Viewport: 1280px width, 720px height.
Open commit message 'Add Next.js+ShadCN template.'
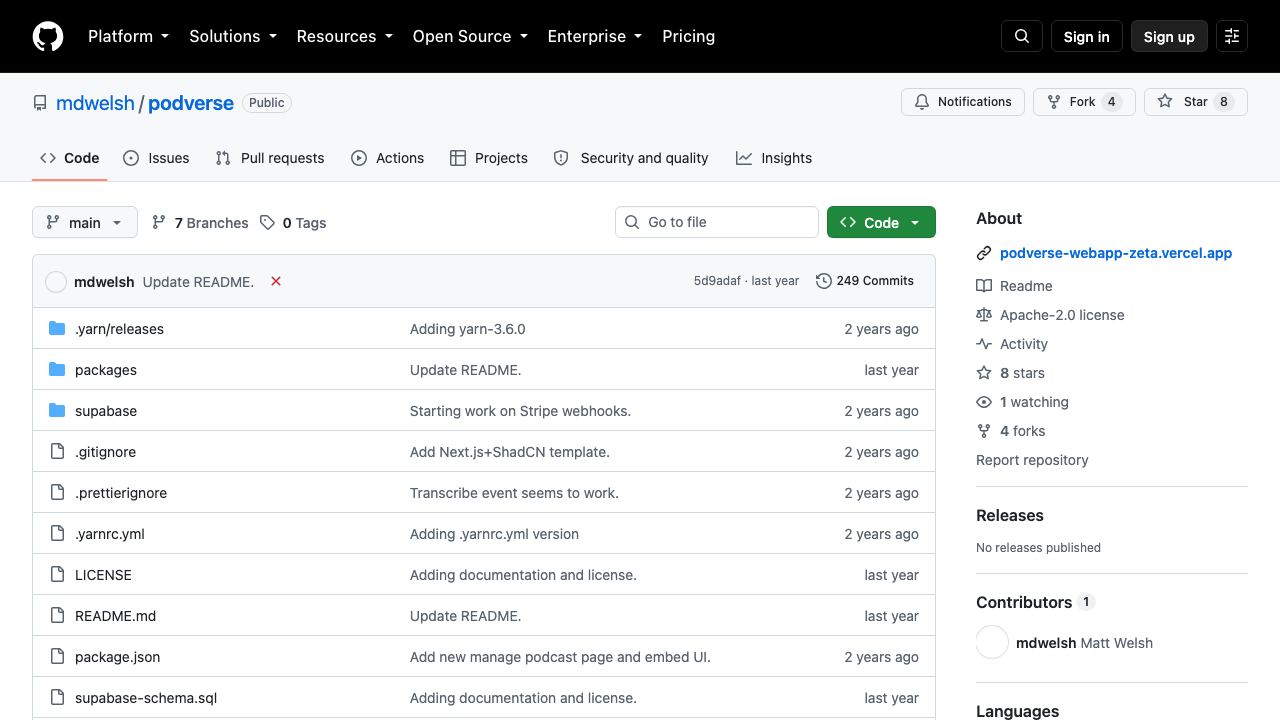[x=510, y=452]
